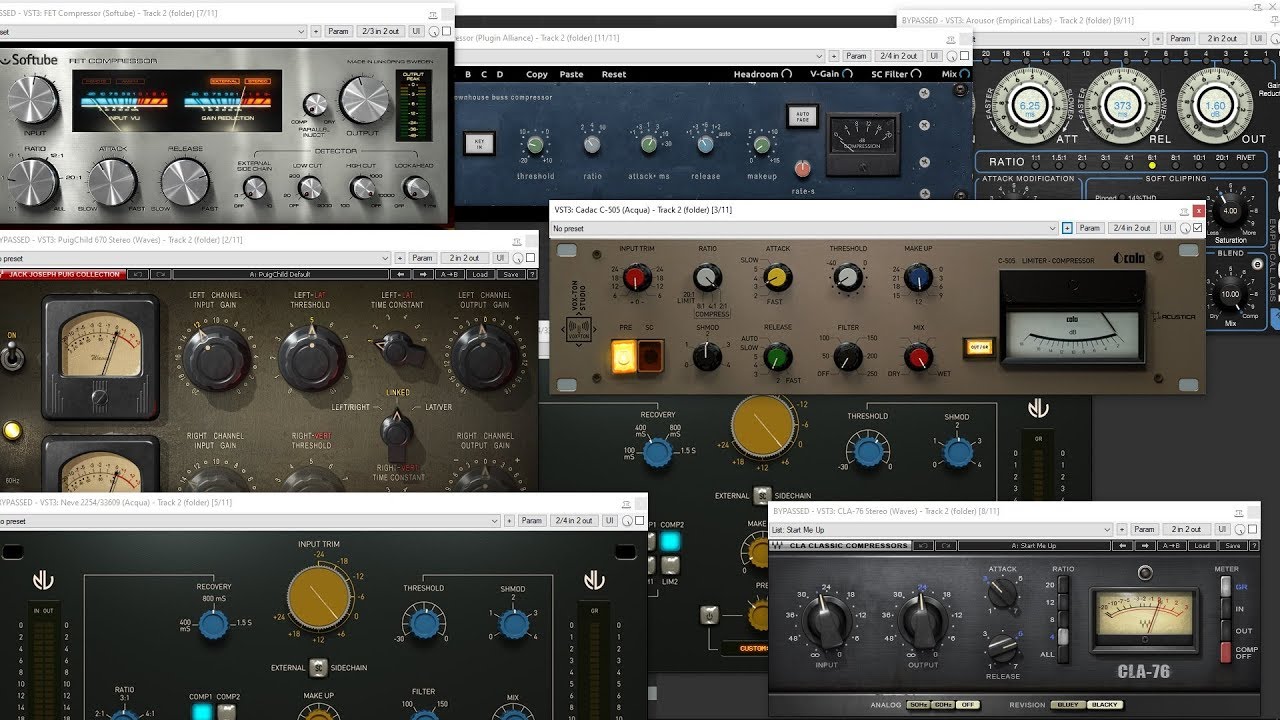Open Param menu in Plugin Alliance window
The width and height of the screenshot is (1280, 720).
(x=856, y=56)
